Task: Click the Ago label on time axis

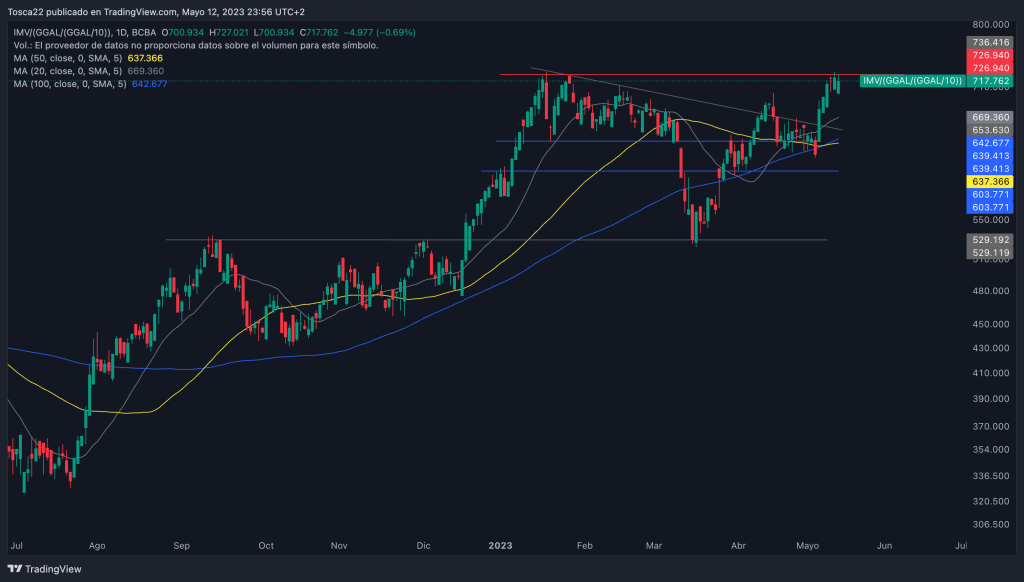Action: click(x=96, y=547)
